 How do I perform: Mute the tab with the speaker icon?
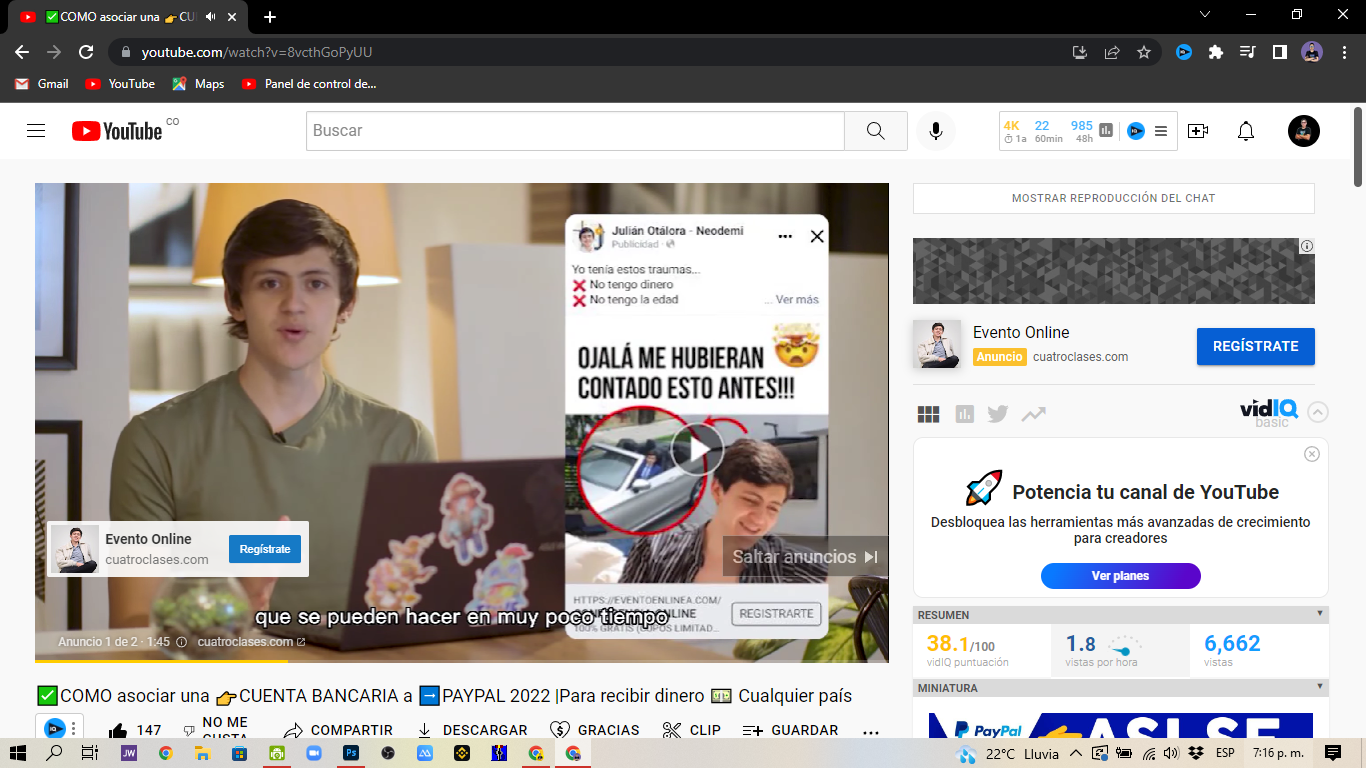tap(211, 17)
